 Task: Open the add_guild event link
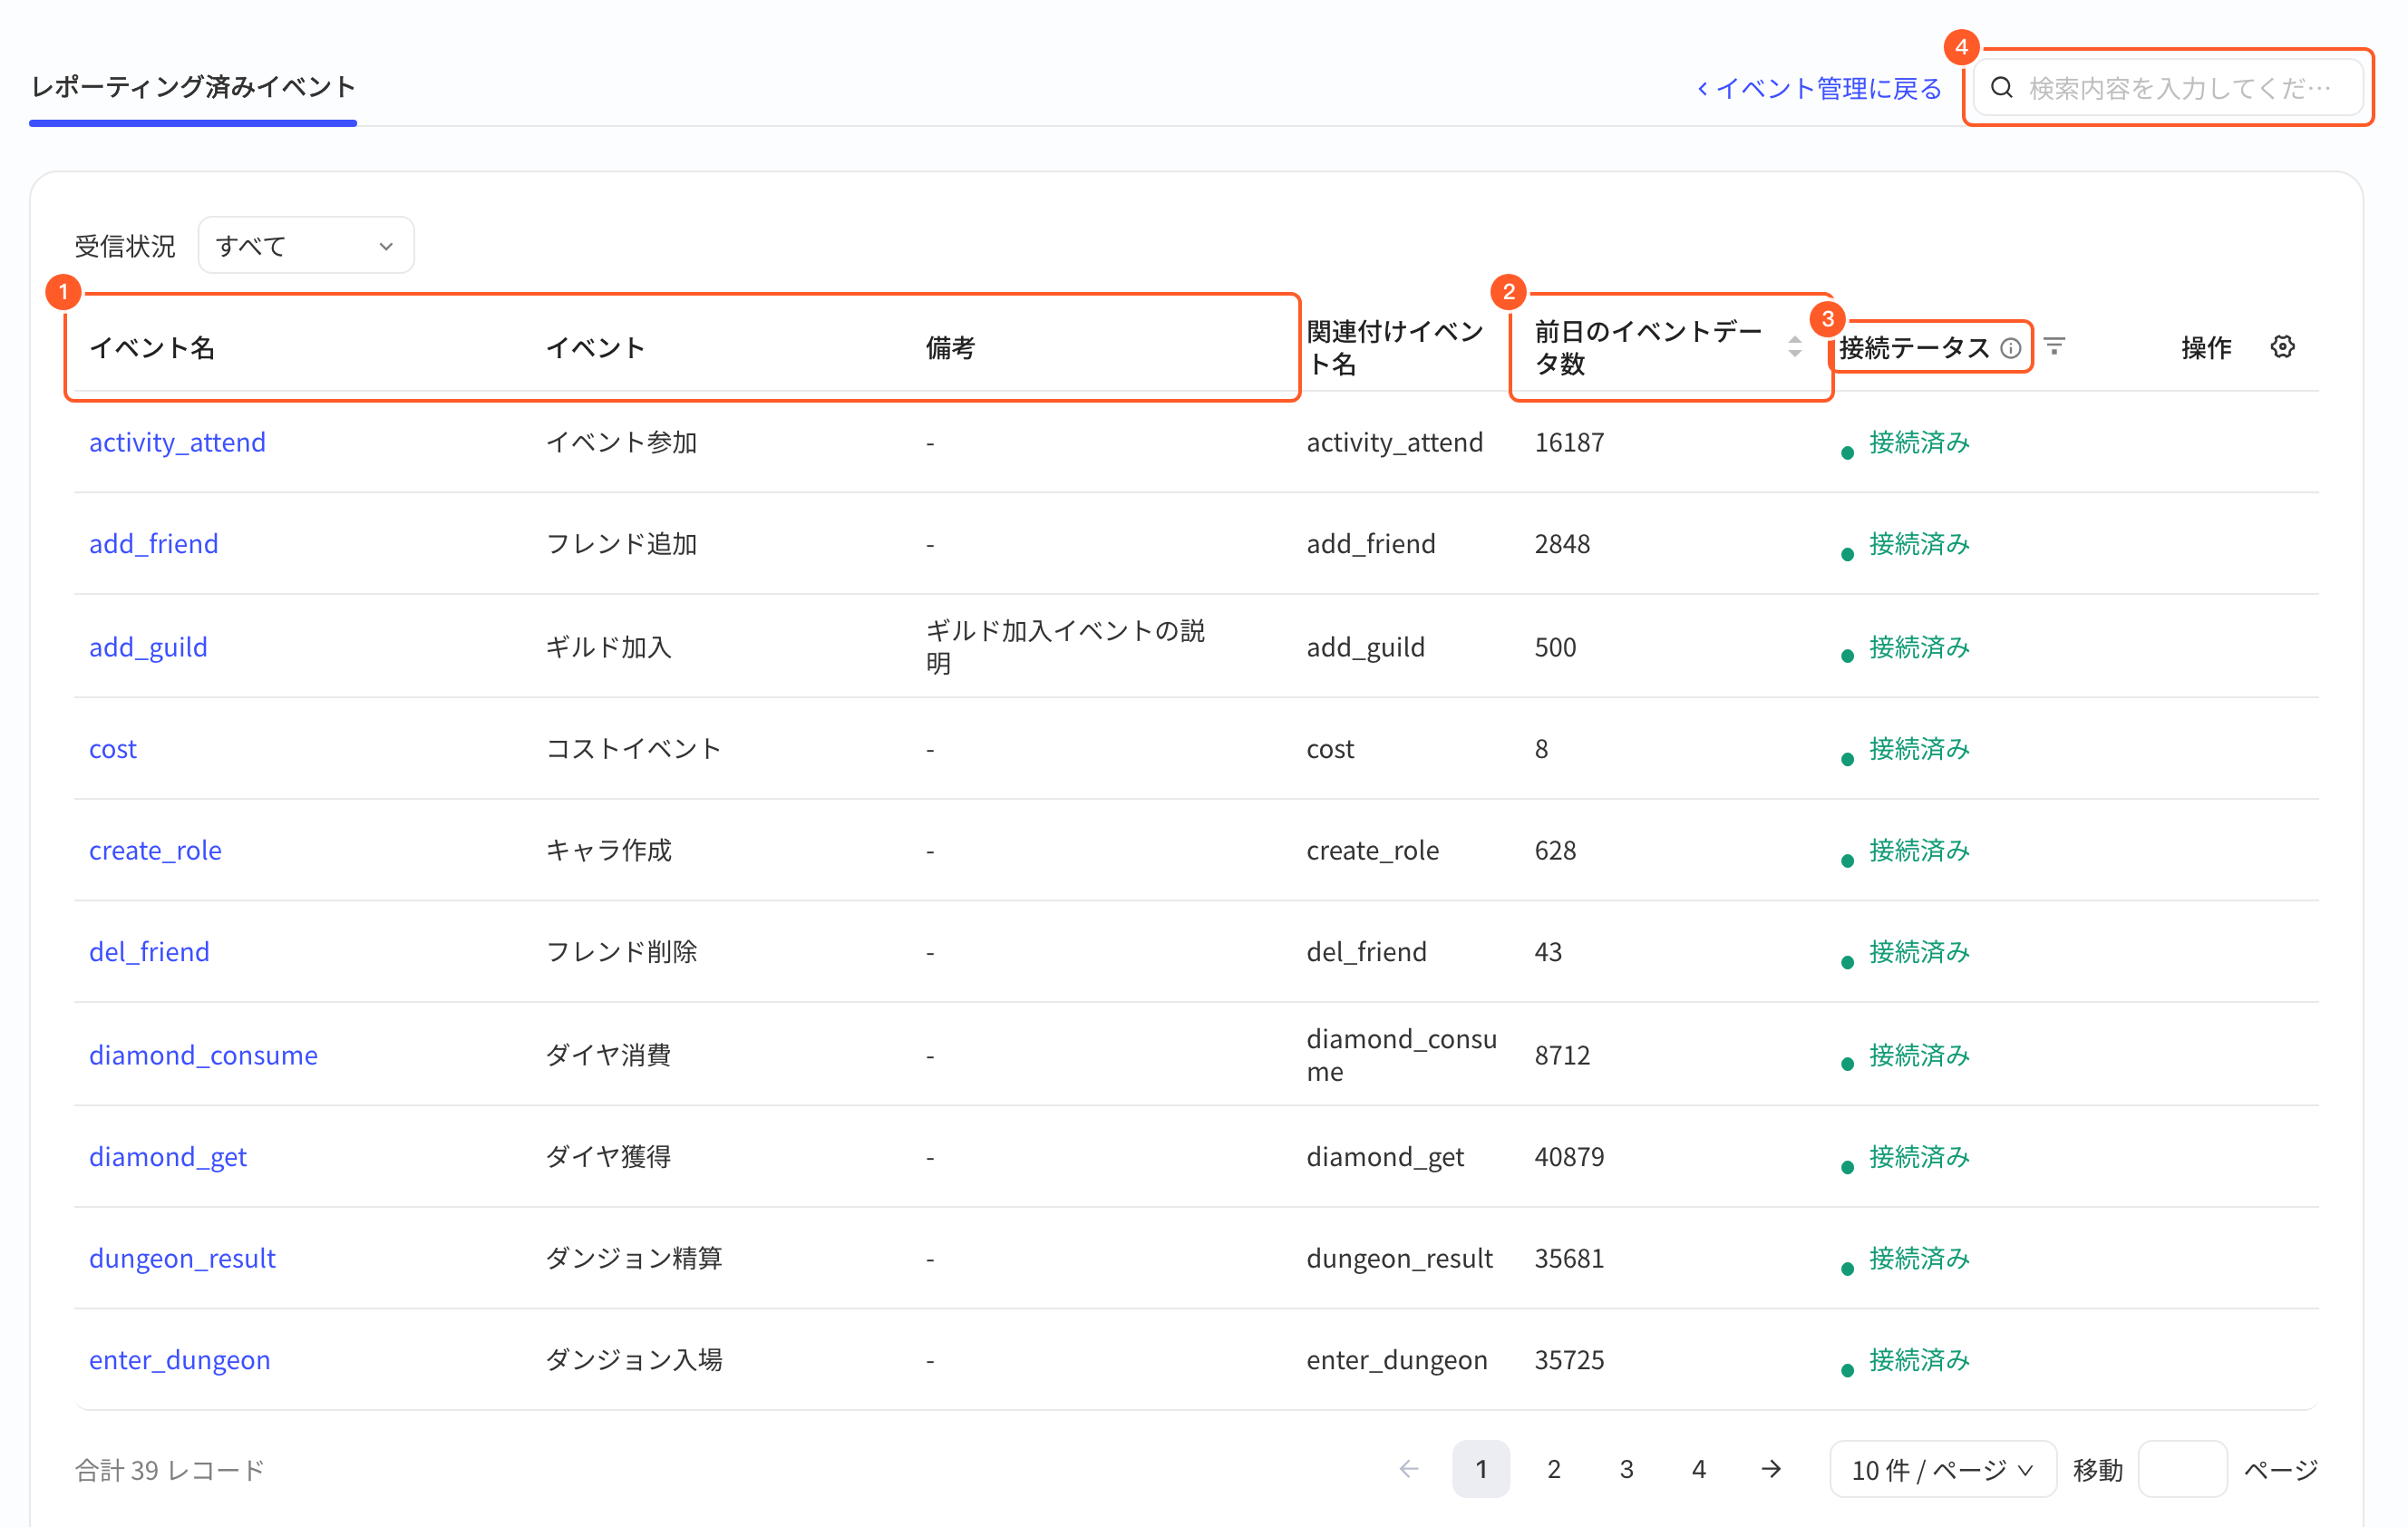click(148, 647)
